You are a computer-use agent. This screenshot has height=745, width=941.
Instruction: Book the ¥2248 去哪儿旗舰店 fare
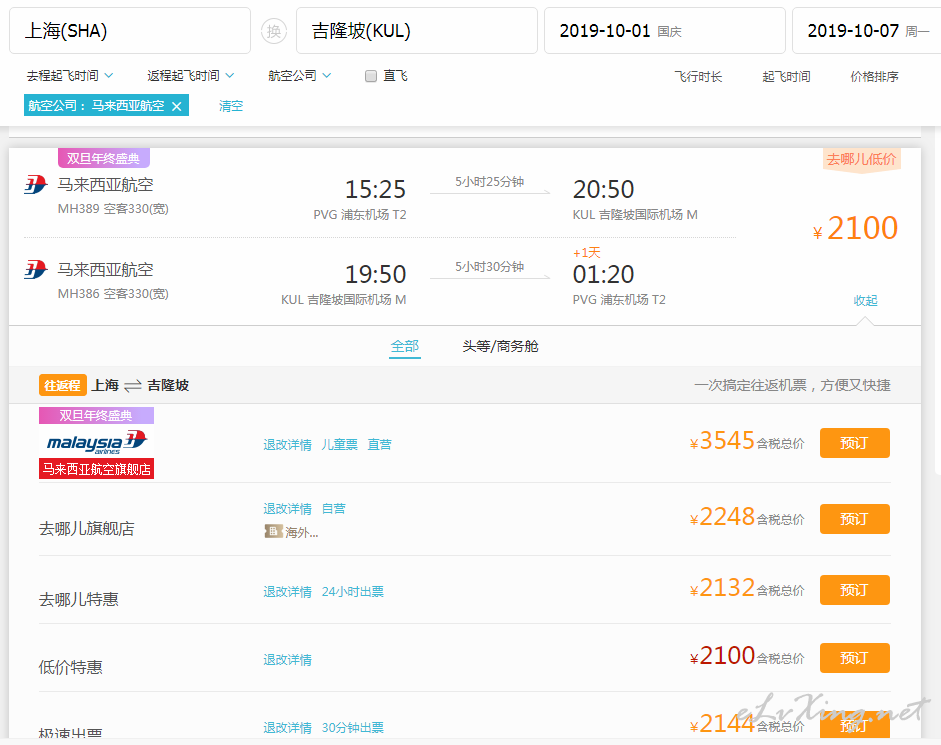[x=855, y=519]
